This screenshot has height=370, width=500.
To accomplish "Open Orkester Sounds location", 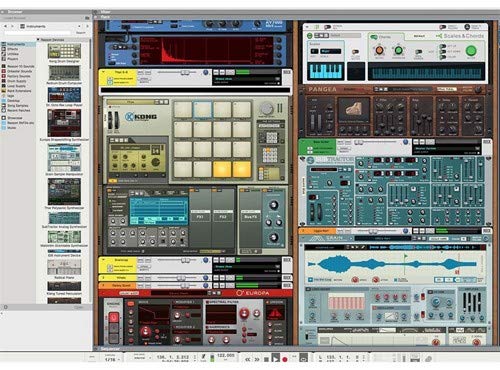I will coord(19,71).
